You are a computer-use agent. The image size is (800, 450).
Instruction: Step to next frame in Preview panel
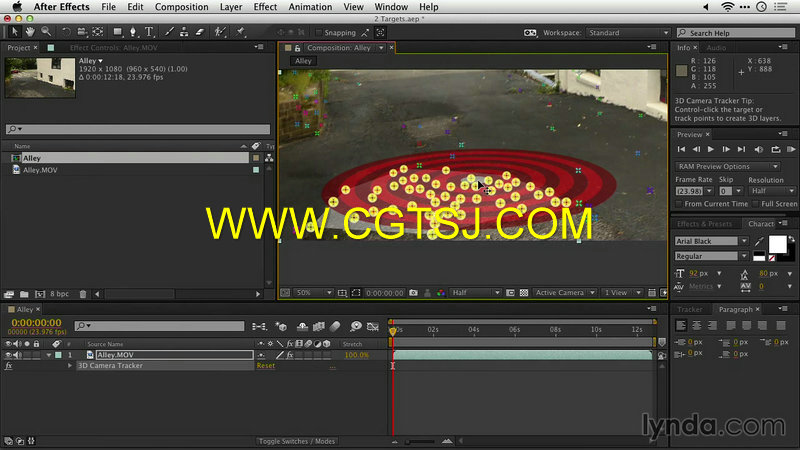726,149
